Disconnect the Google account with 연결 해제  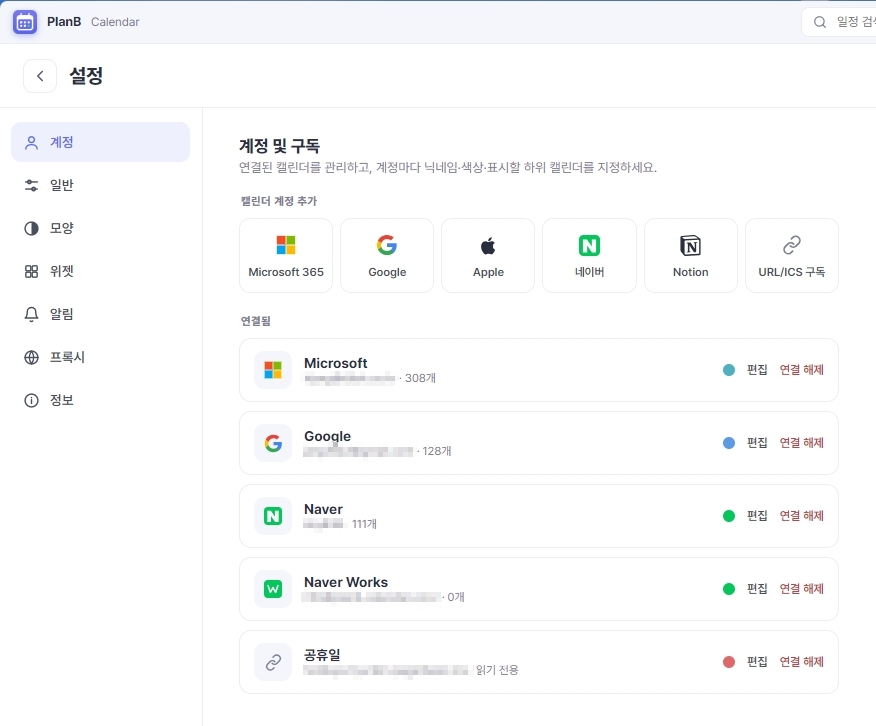pyautogui.click(x=802, y=443)
